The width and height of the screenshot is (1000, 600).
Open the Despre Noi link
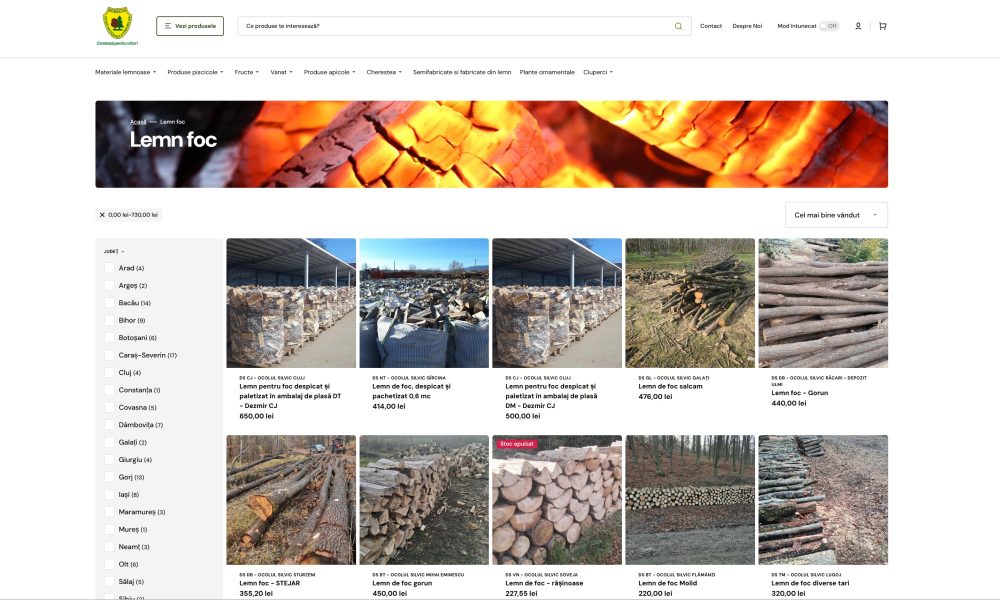coord(747,26)
